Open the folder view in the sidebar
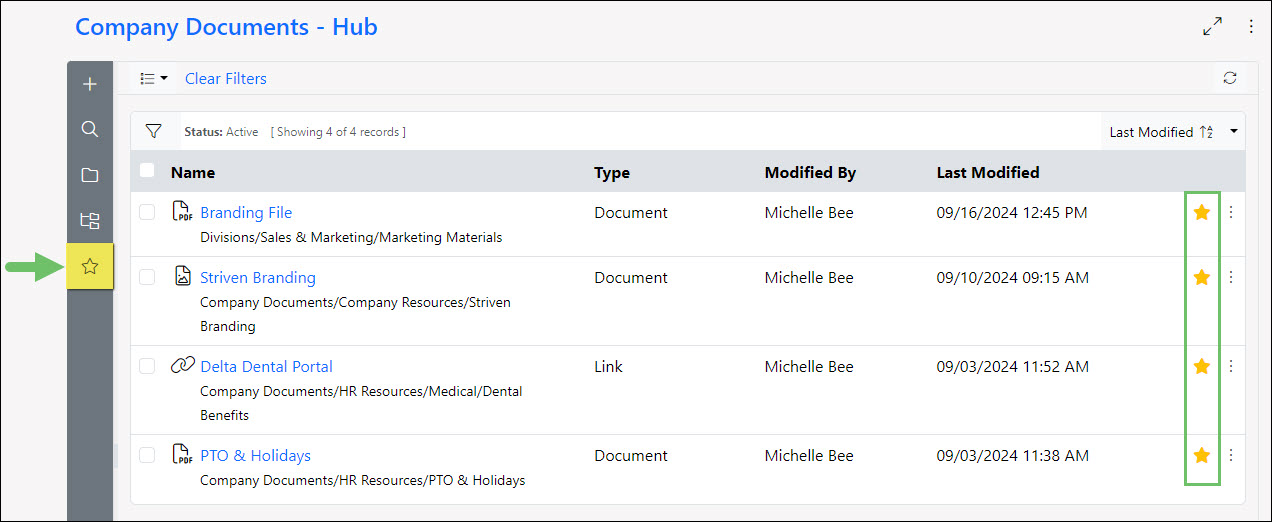 [x=90, y=175]
